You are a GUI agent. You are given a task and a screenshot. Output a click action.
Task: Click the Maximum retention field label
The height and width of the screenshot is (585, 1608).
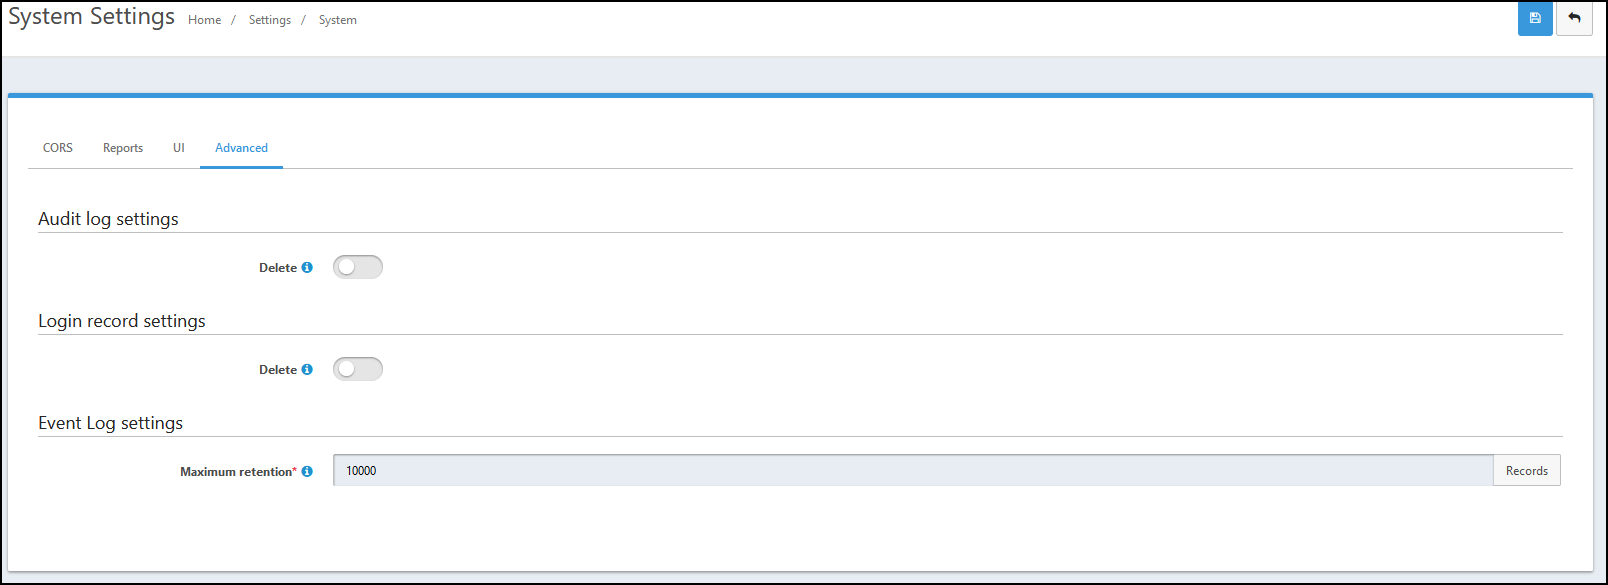pyautogui.click(x=238, y=471)
